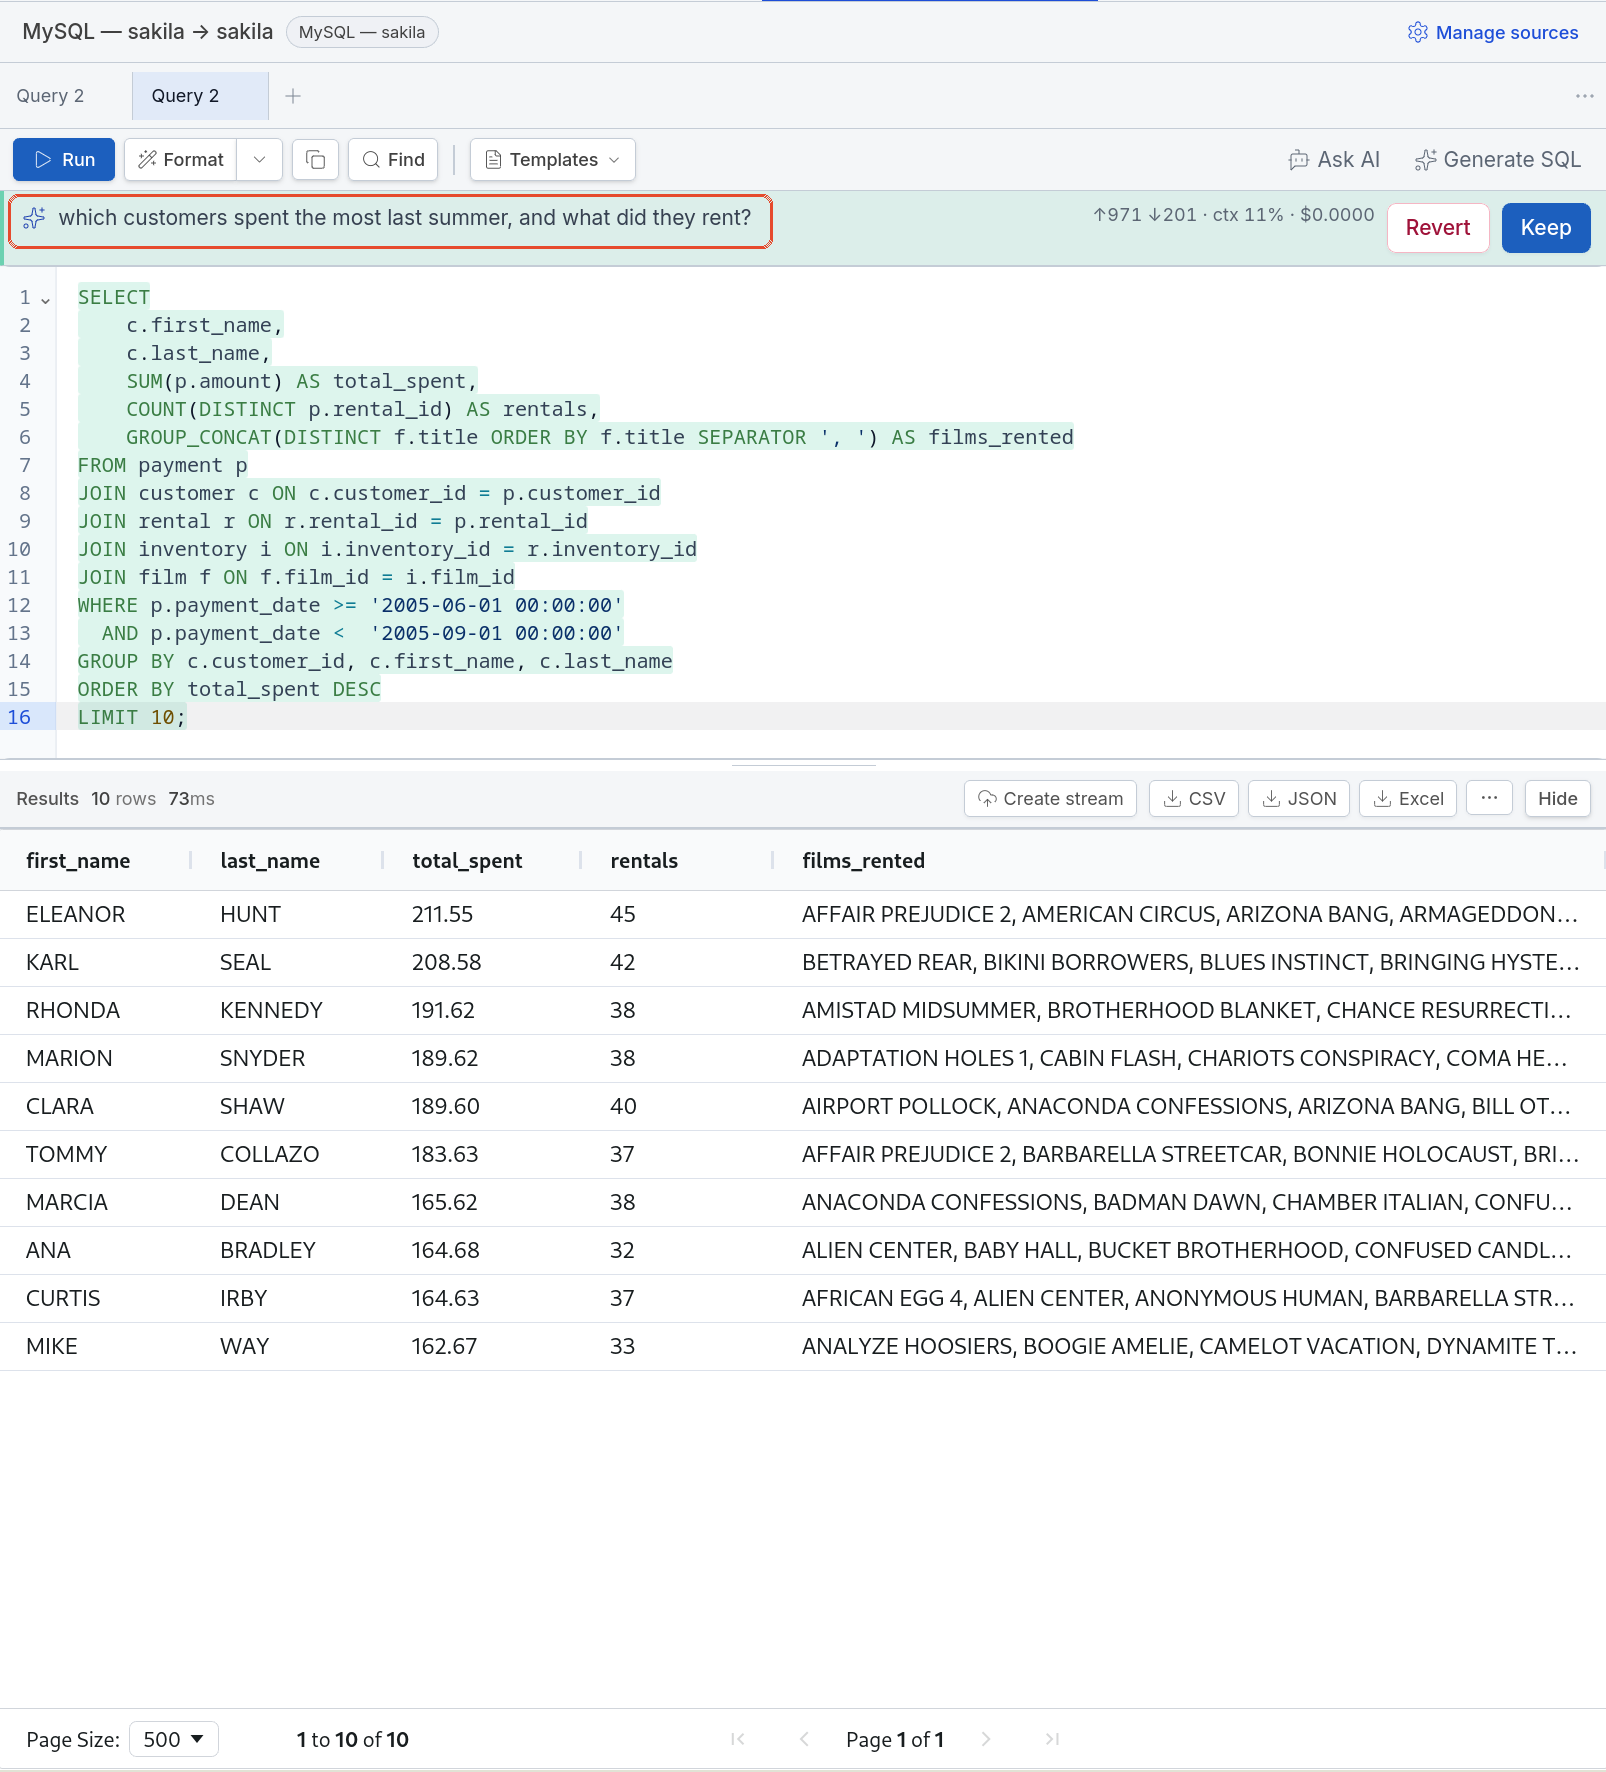Keep the AI-generated SQL changes
1606x1772 pixels.
coord(1546,228)
